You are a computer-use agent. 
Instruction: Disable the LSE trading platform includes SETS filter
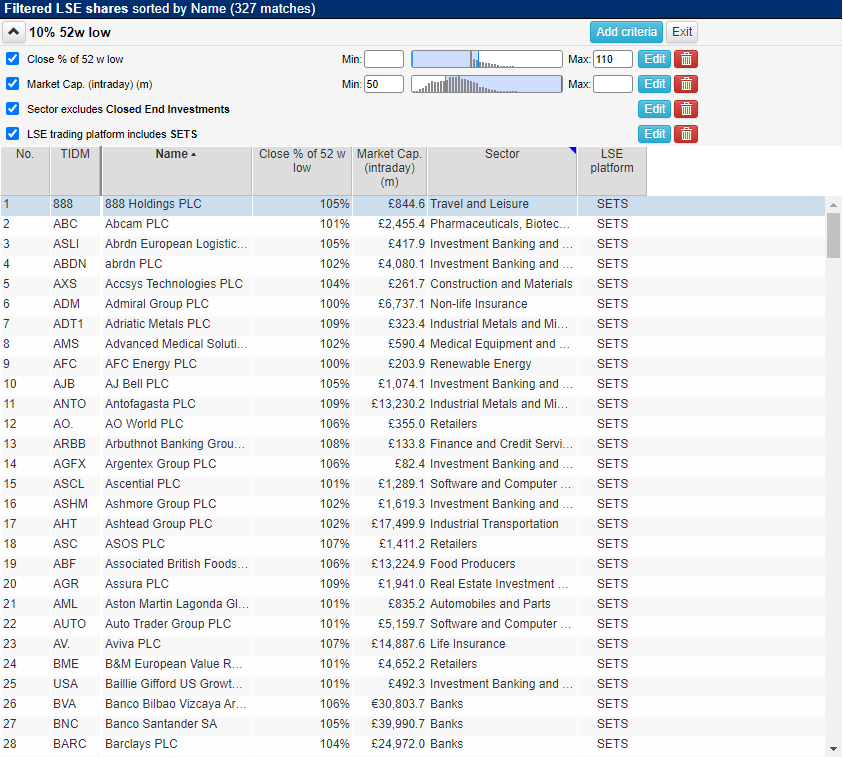pyautogui.click(x=12, y=133)
